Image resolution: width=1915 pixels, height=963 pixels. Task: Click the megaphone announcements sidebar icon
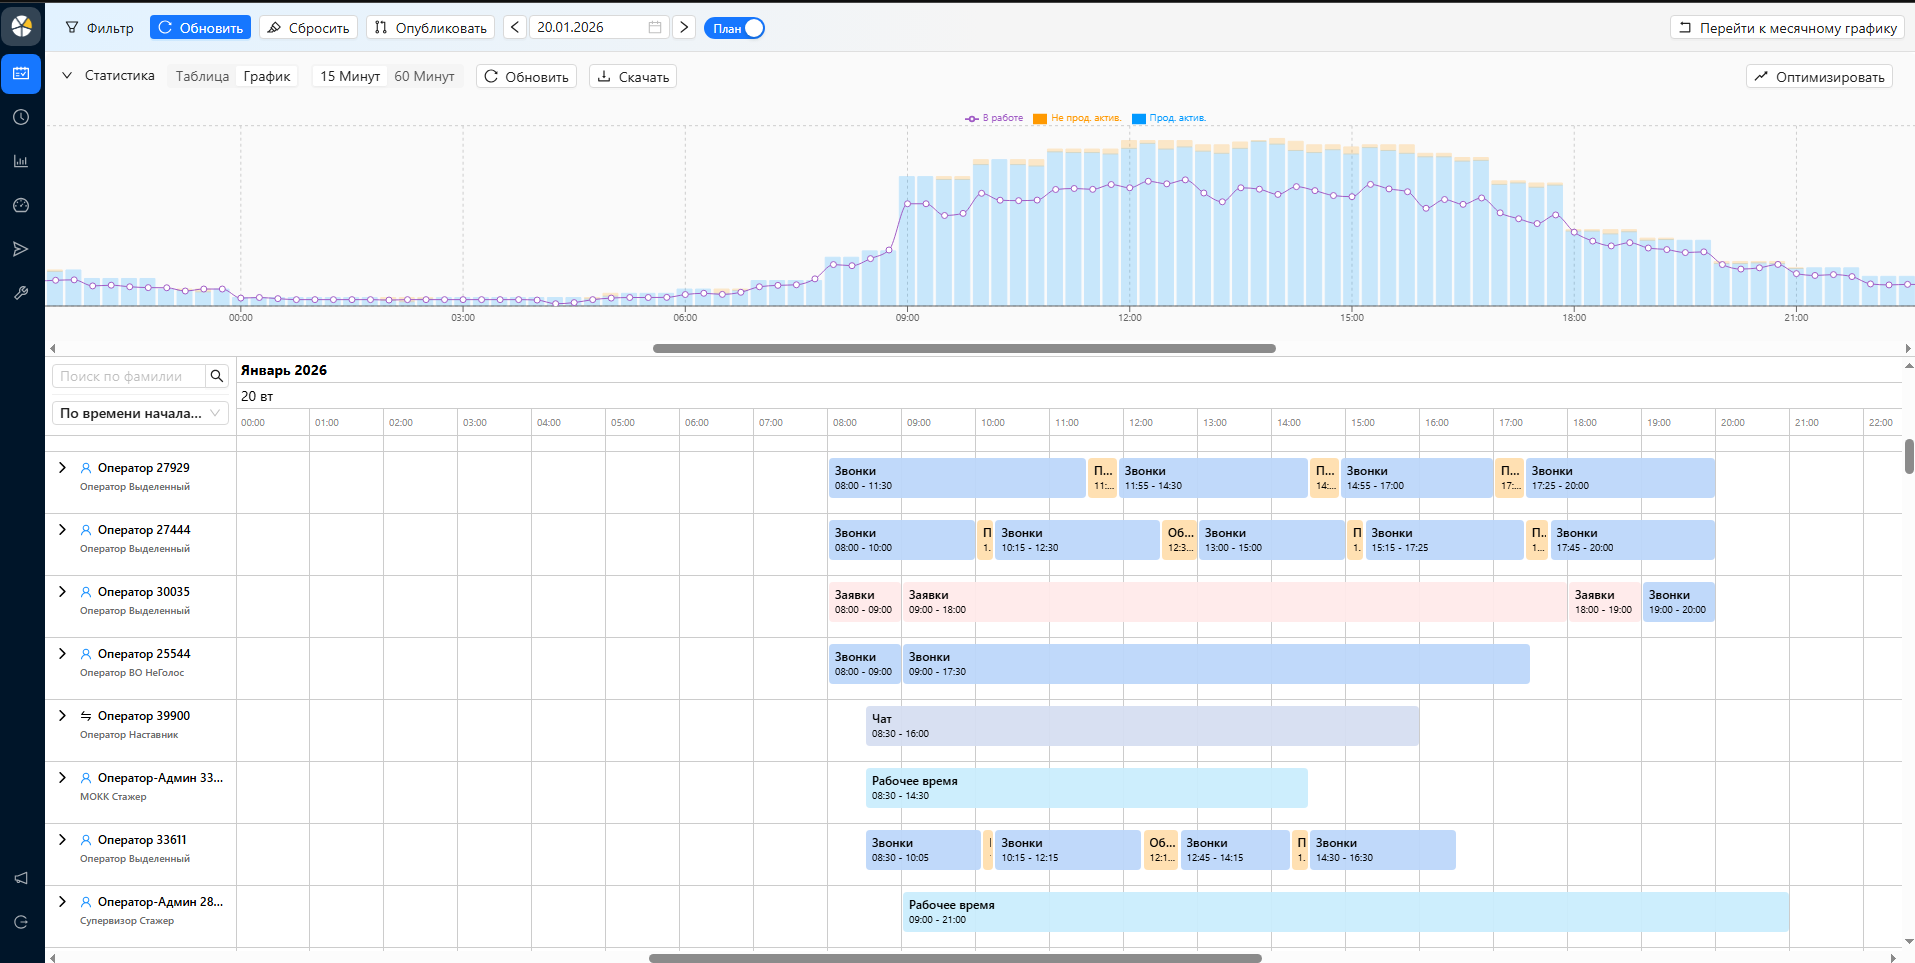(x=21, y=878)
